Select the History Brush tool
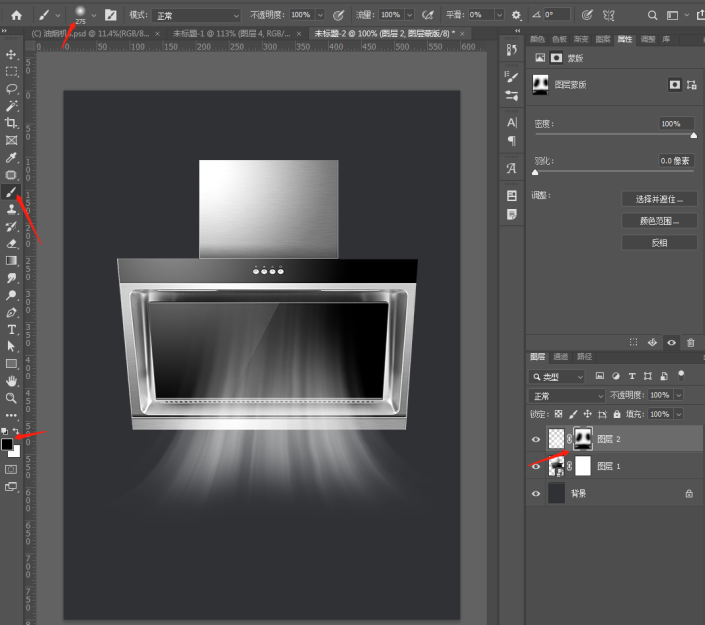This screenshot has height=625, width=705. [11, 226]
